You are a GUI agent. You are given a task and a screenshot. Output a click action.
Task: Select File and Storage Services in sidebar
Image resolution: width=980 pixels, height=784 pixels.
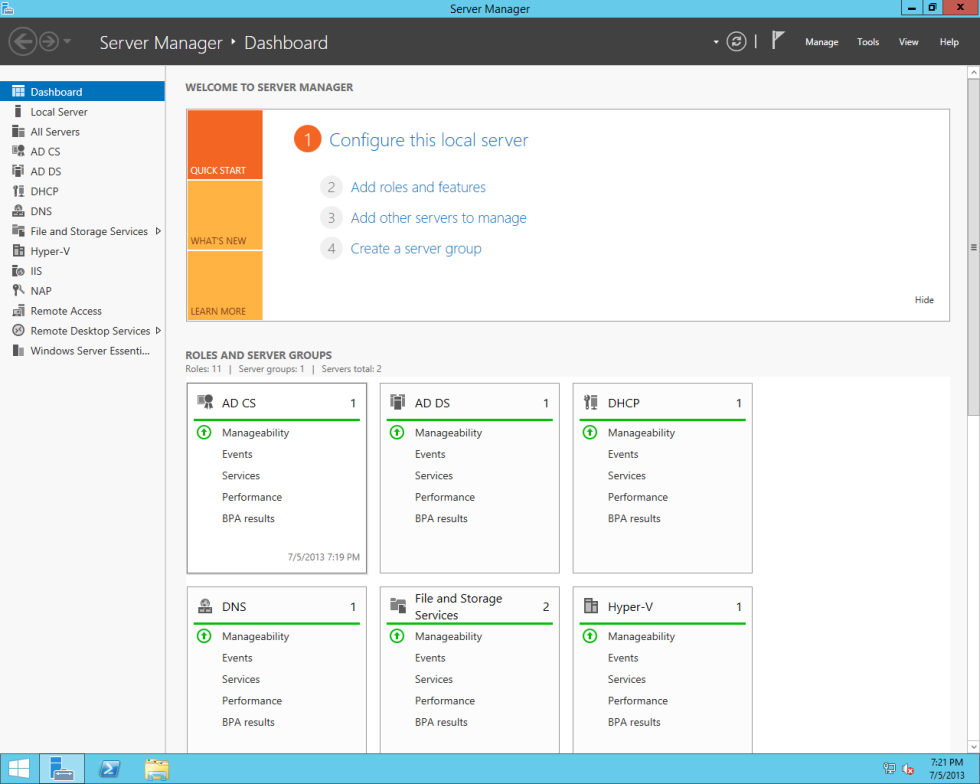tap(89, 231)
